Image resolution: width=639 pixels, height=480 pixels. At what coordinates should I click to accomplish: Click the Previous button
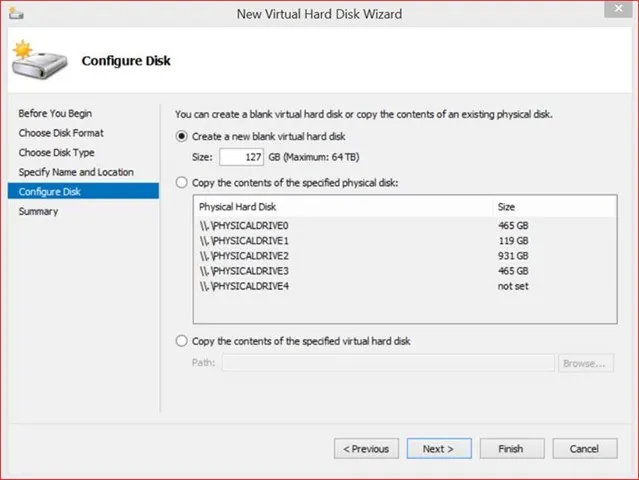click(x=366, y=449)
